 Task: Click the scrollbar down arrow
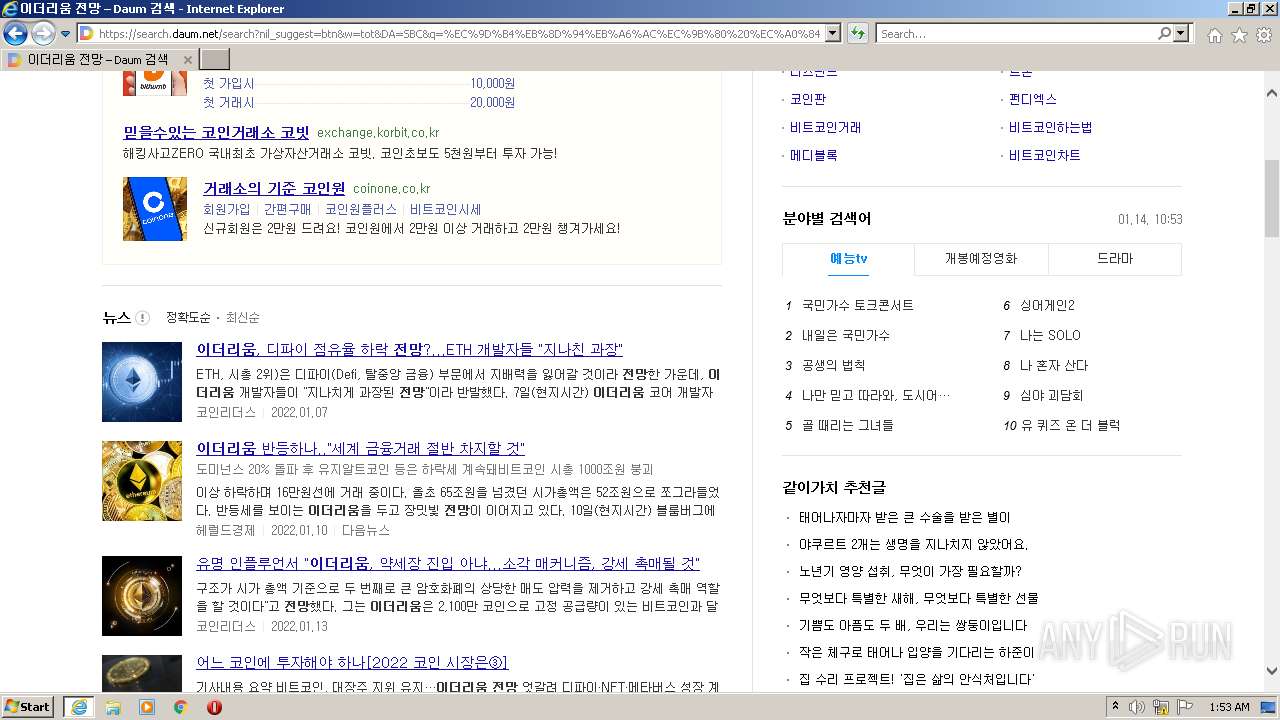1272,671
